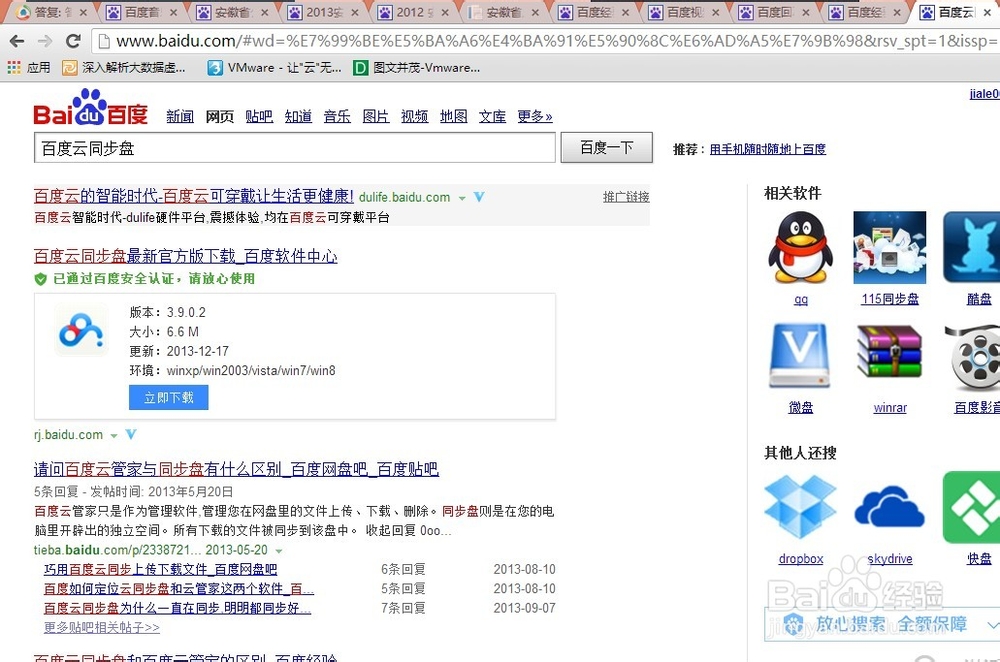Click the 快盘 green icon
The width and height of the screenshot is (1000, 662).
[971, 508]
